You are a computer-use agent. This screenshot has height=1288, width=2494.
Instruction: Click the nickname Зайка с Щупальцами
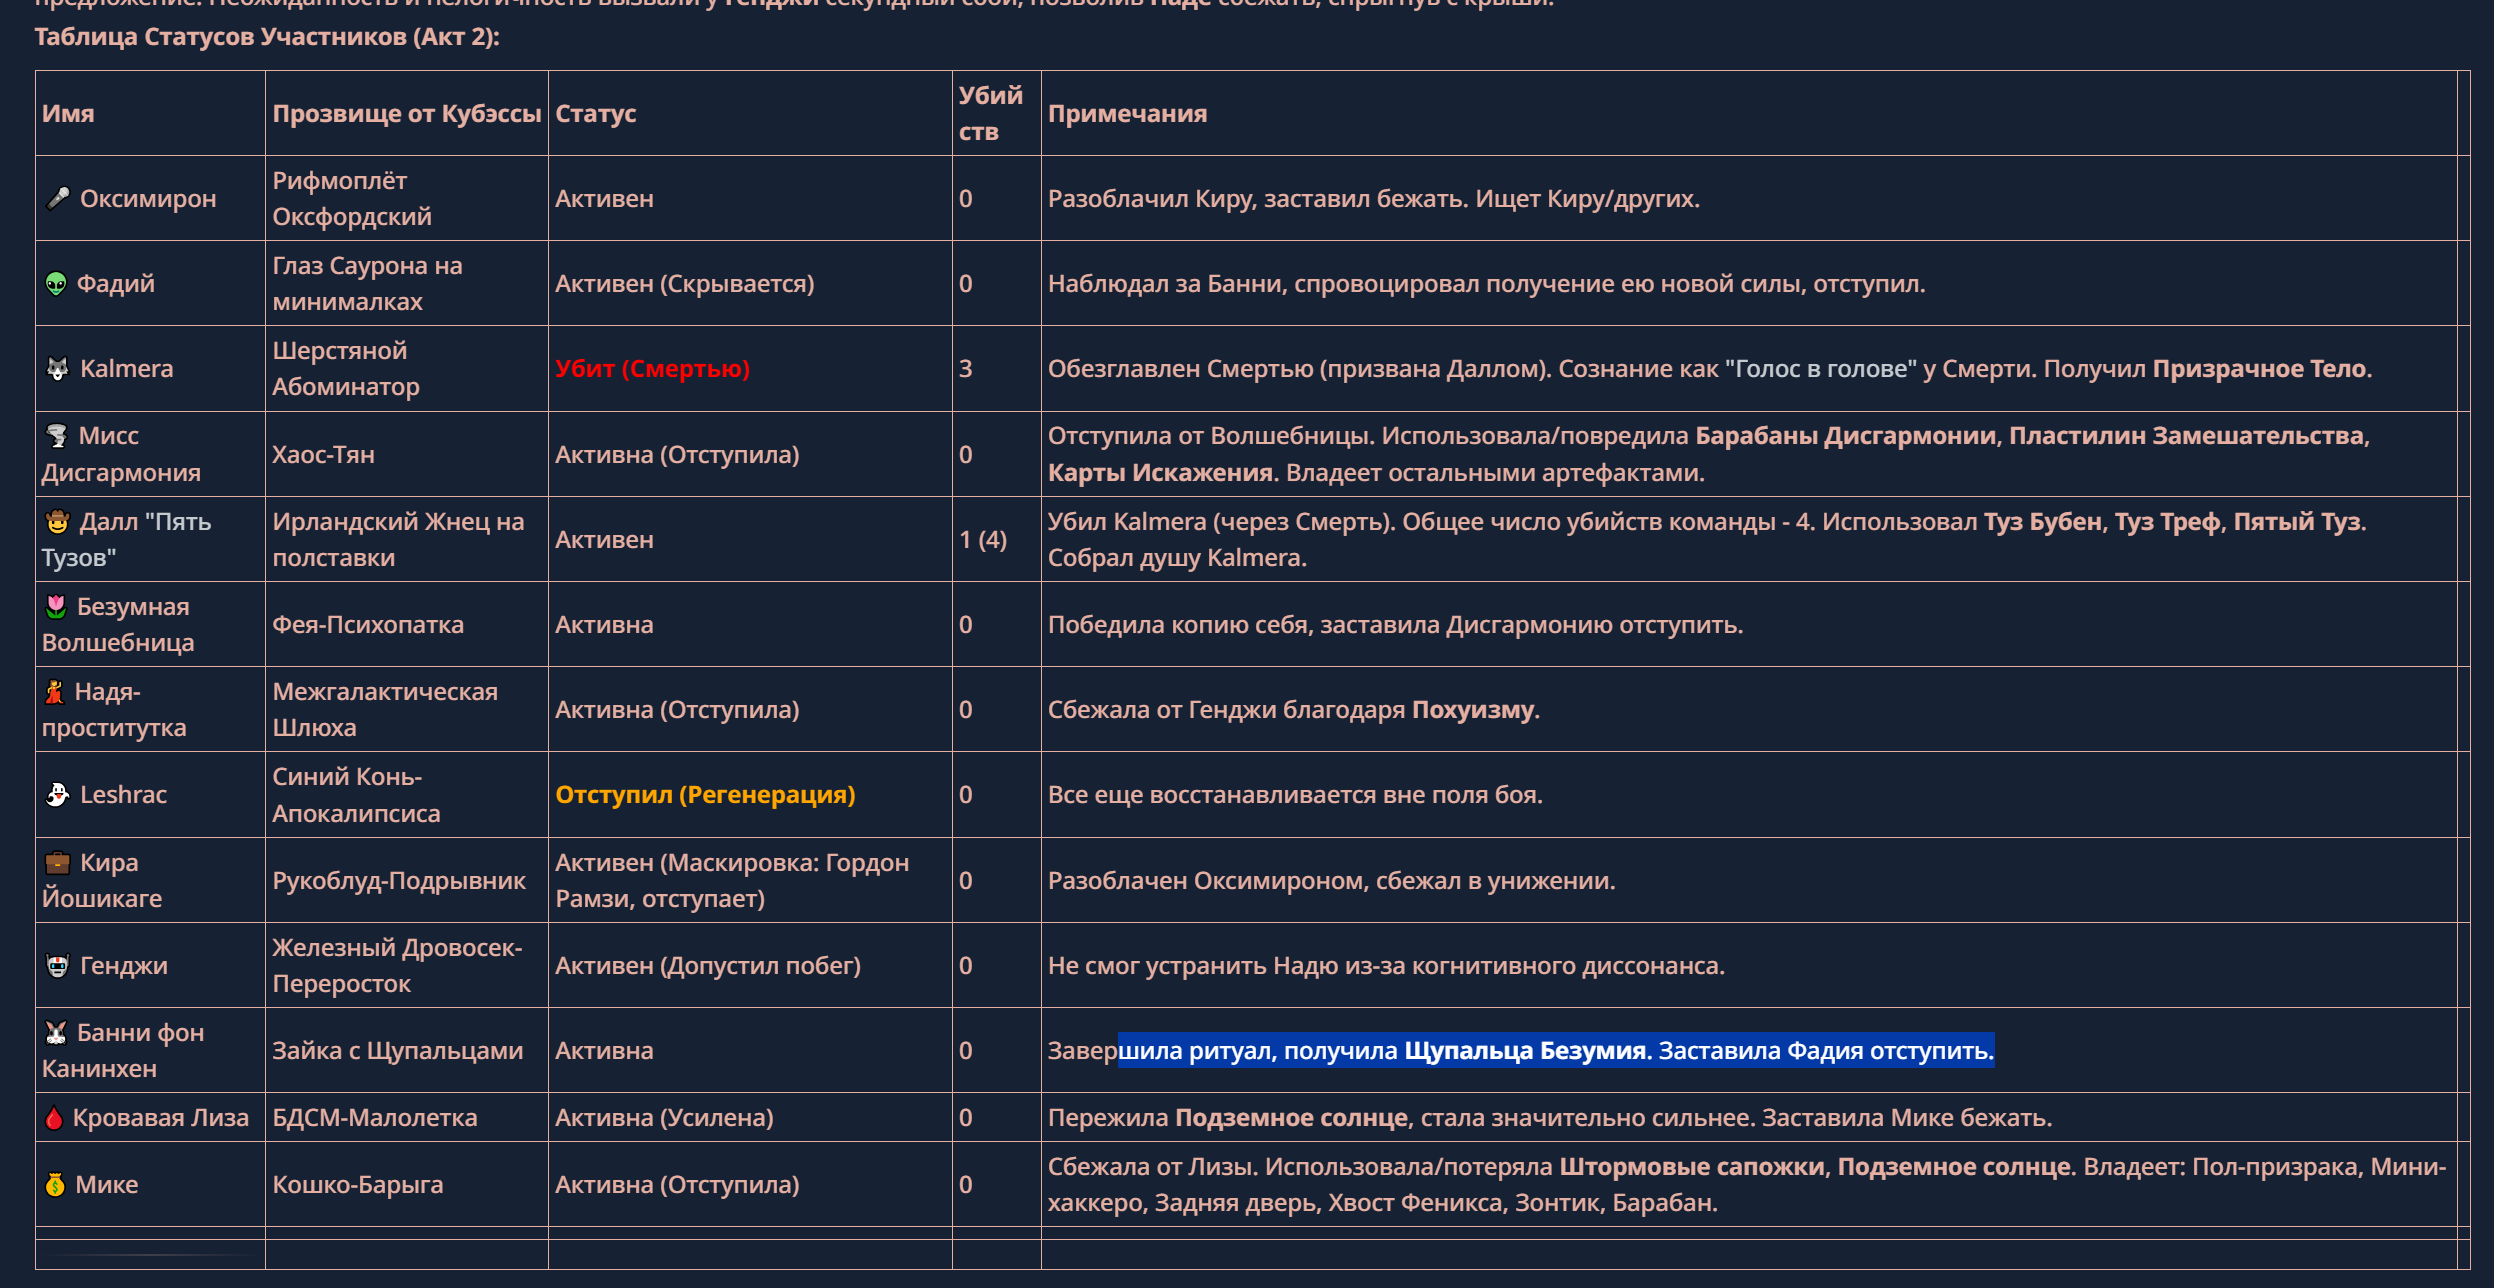(x=398, y=1050)
